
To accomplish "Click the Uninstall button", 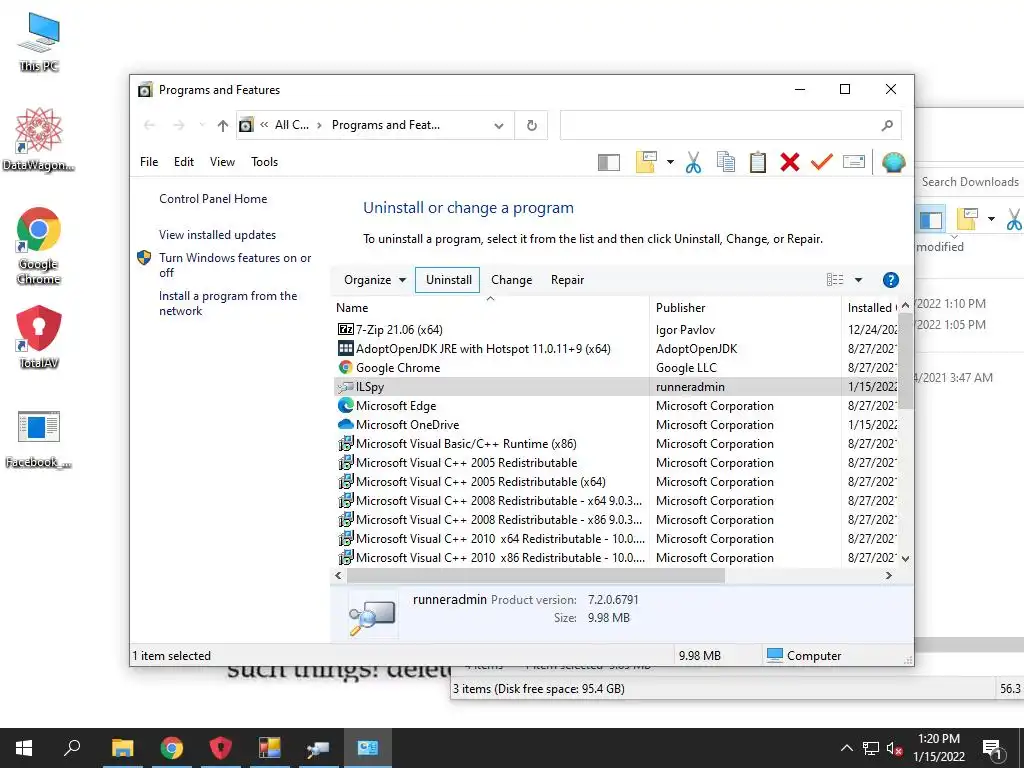I will tap(448, 280).
